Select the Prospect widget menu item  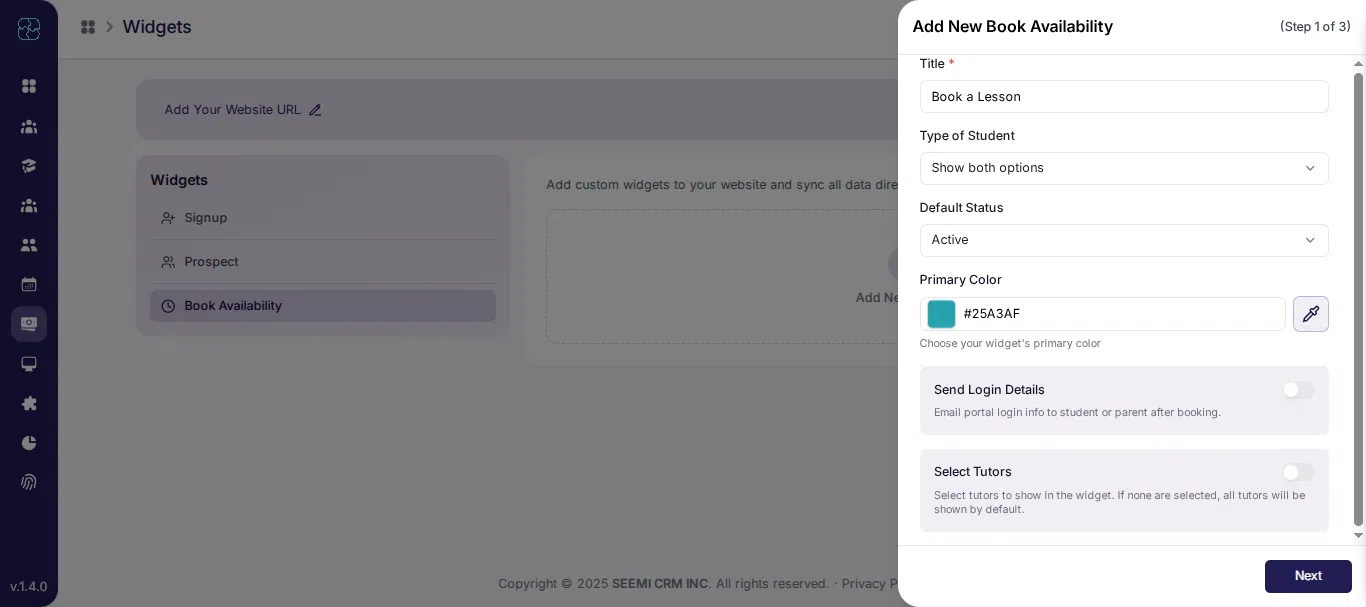(x=323, y=262)
